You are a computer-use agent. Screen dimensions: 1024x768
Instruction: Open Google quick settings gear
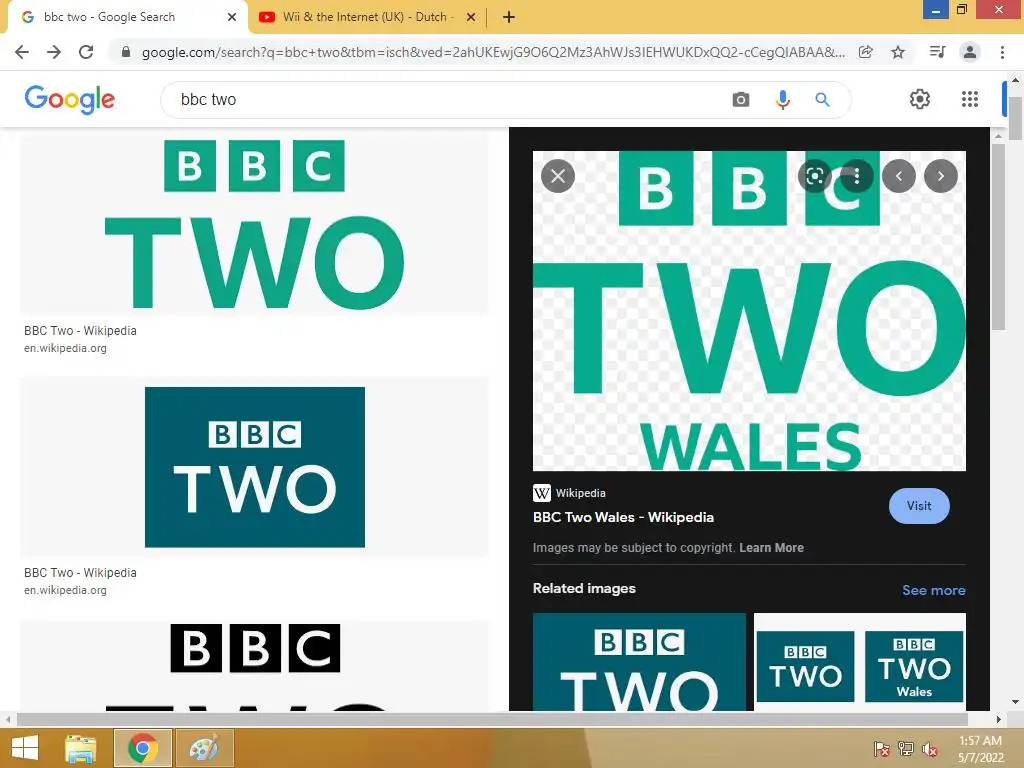pos(920,99)
